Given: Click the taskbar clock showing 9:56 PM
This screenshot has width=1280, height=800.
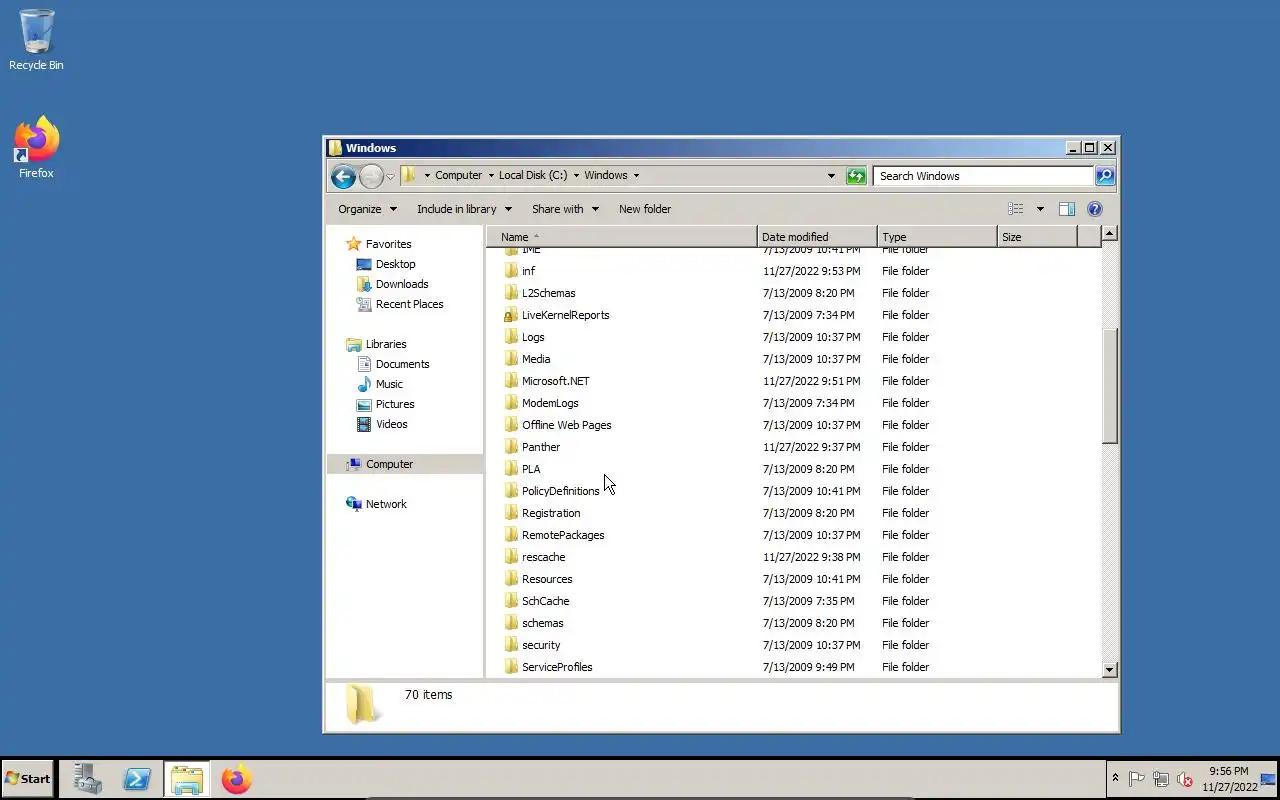Looking at the screenshot, I should pyautogui.click(x=1229, y=779).
